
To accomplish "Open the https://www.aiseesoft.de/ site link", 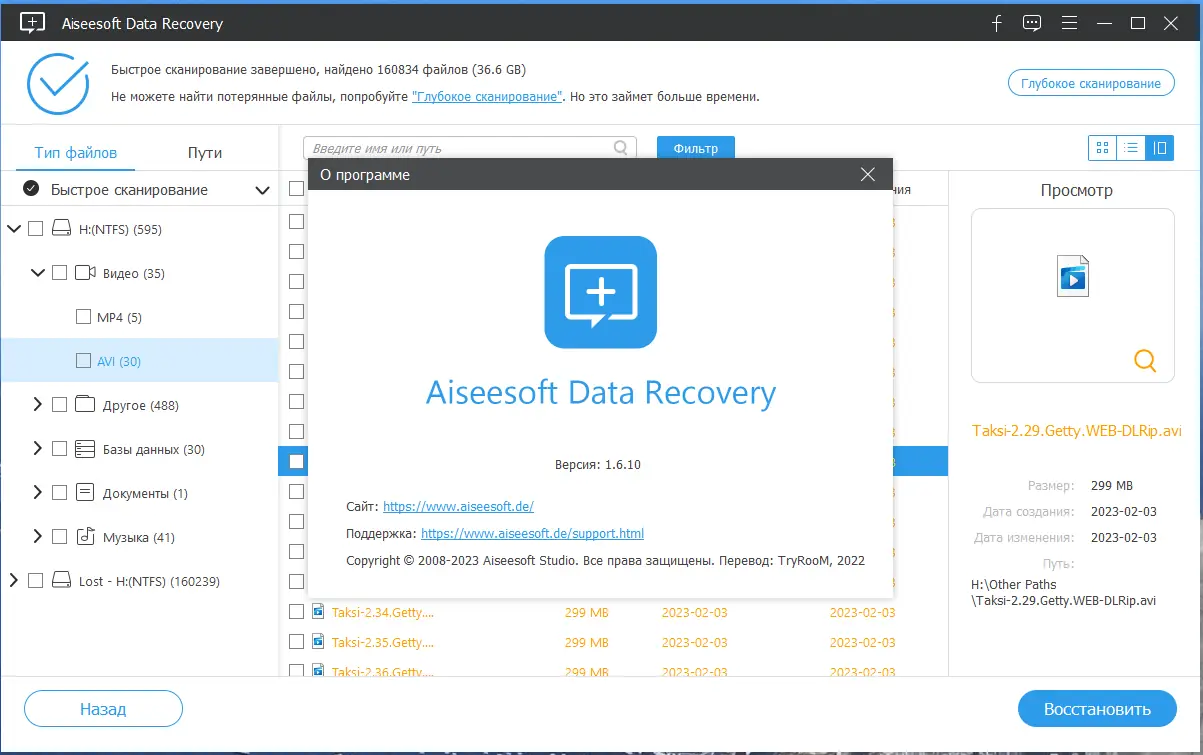I will [x=459, y=507].
